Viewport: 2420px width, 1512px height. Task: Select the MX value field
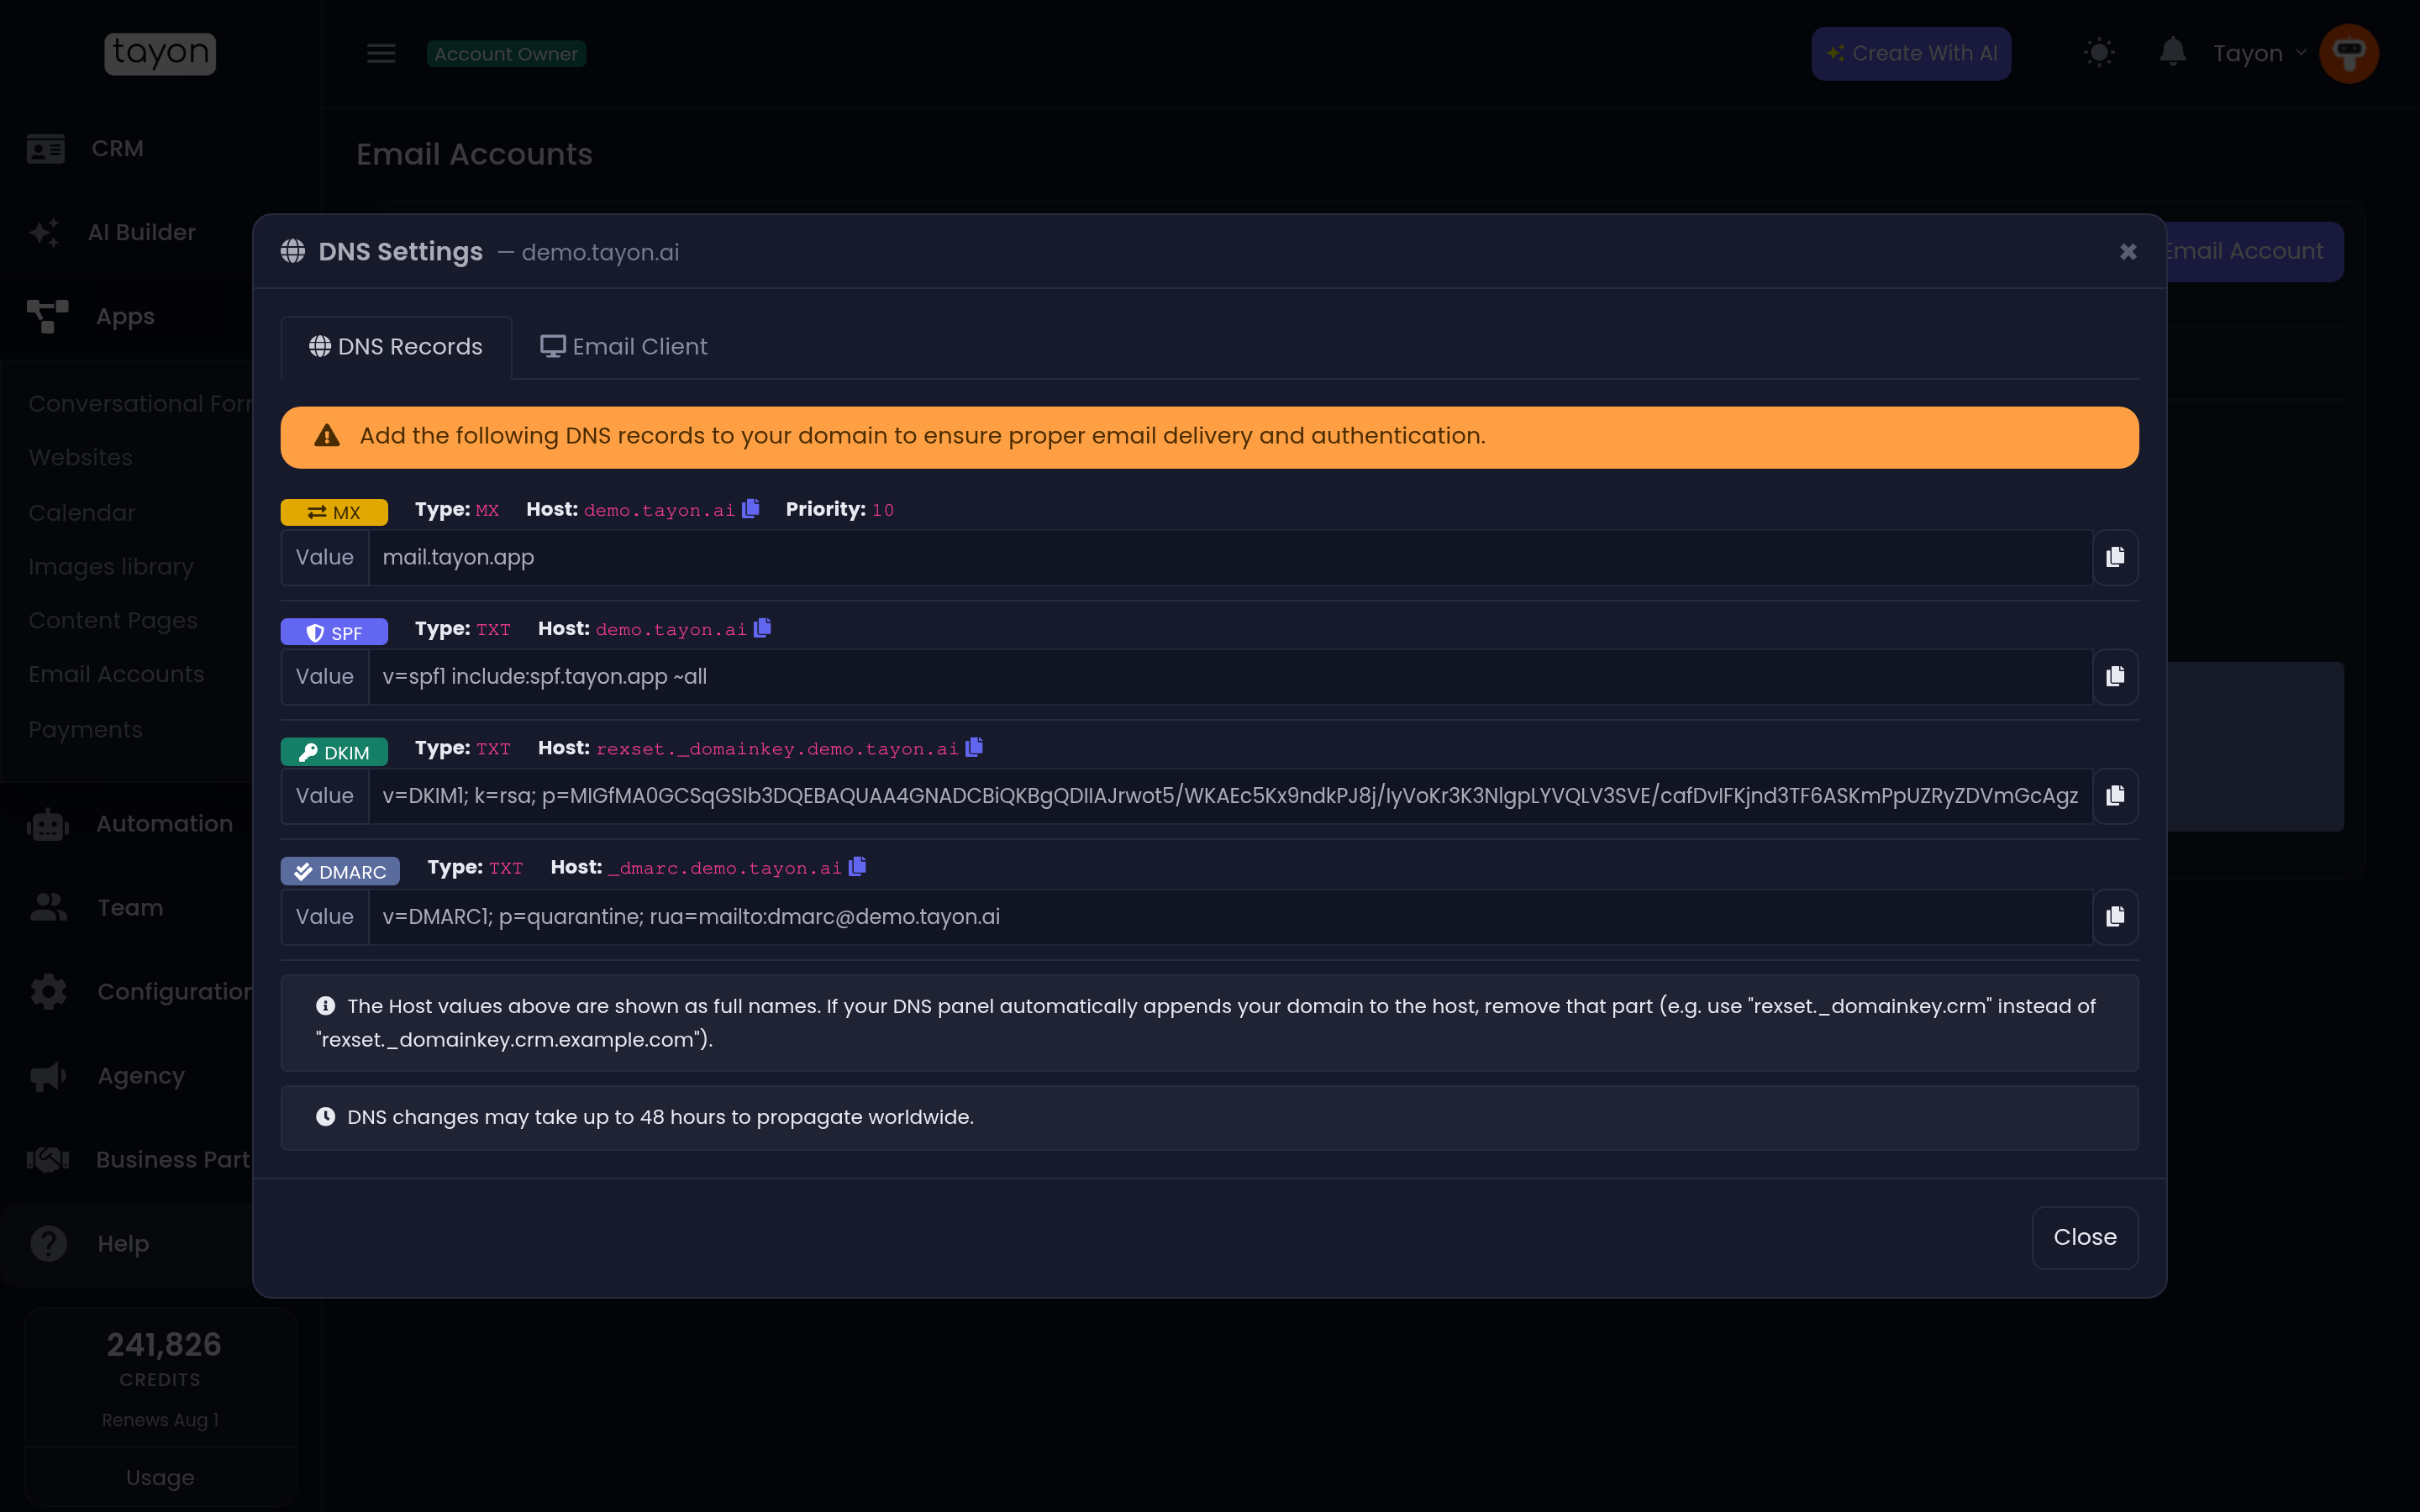(x=1230, y=557)
